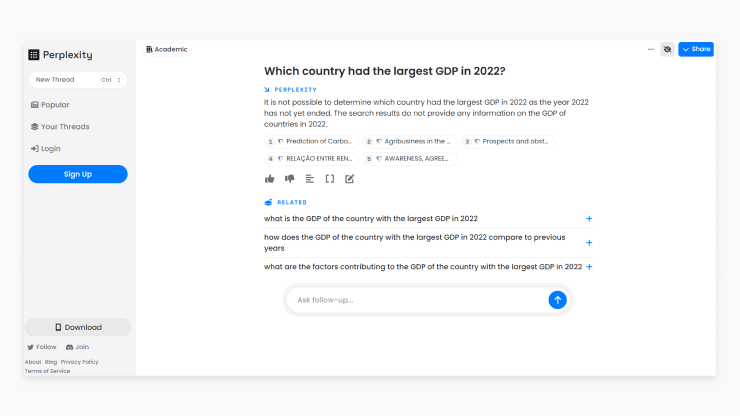The height and width of the screenshot is (416, 740).
Task: Click the edit query pencil icon
Action: point(350,179)
